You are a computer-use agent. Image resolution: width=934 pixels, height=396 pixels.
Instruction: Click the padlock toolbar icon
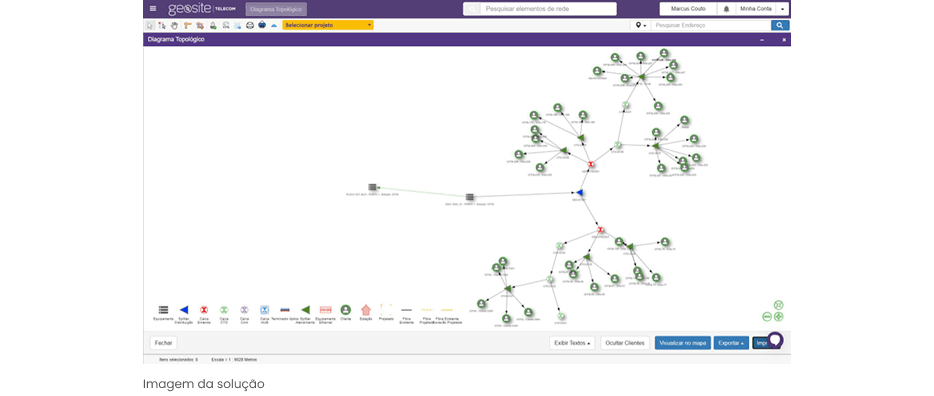[x=213, y=26]
